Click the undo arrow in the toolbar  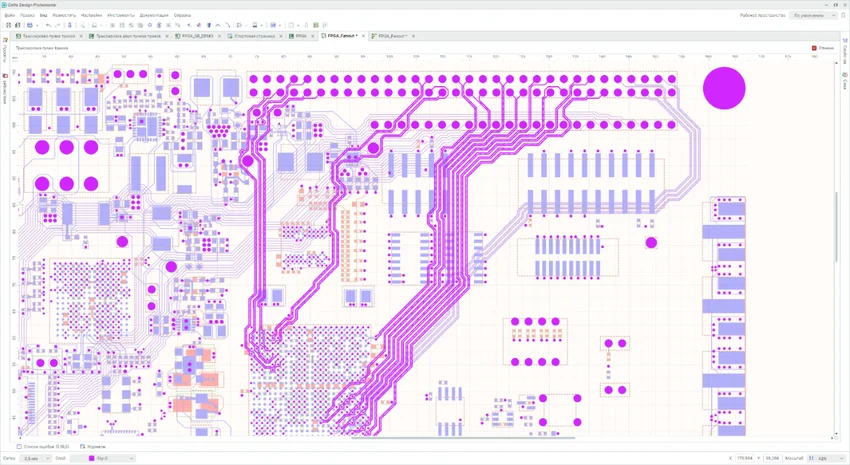(48, 25)
